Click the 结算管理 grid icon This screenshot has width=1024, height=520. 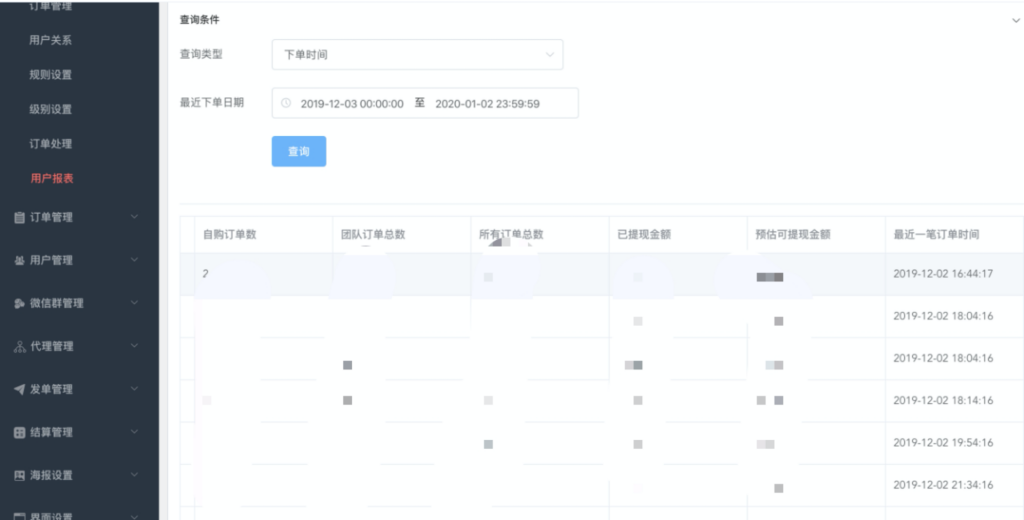pos(20,432)
